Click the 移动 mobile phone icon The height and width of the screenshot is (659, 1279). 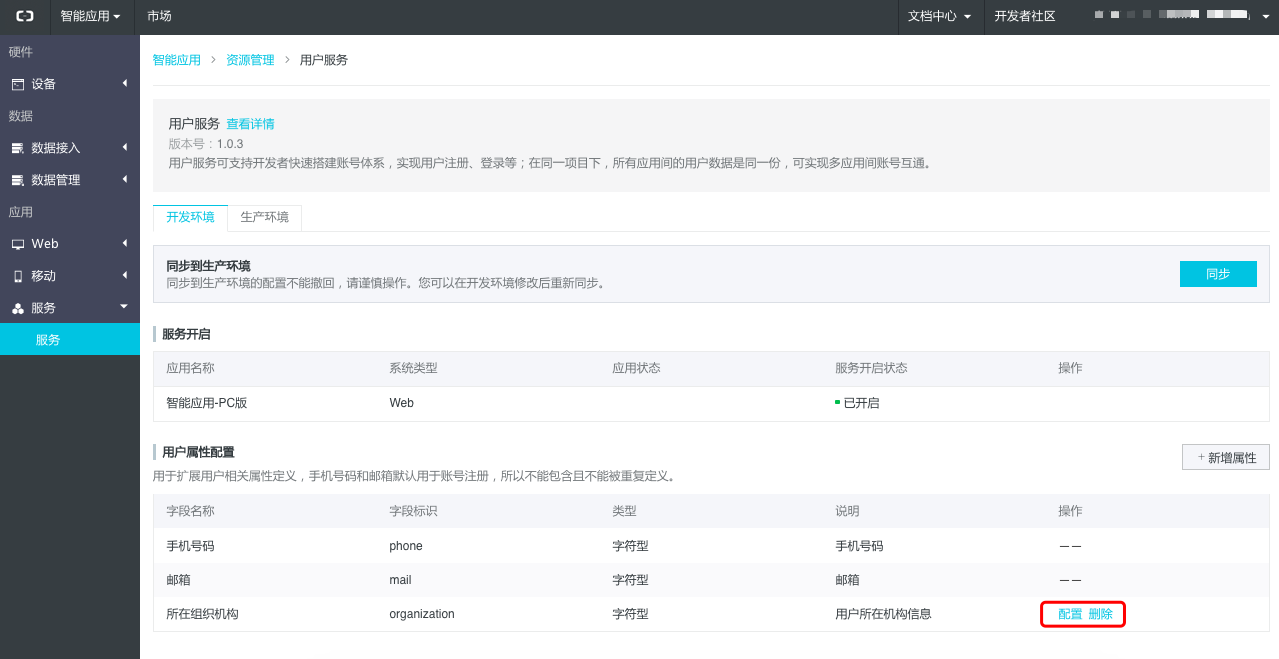point(17,276)
